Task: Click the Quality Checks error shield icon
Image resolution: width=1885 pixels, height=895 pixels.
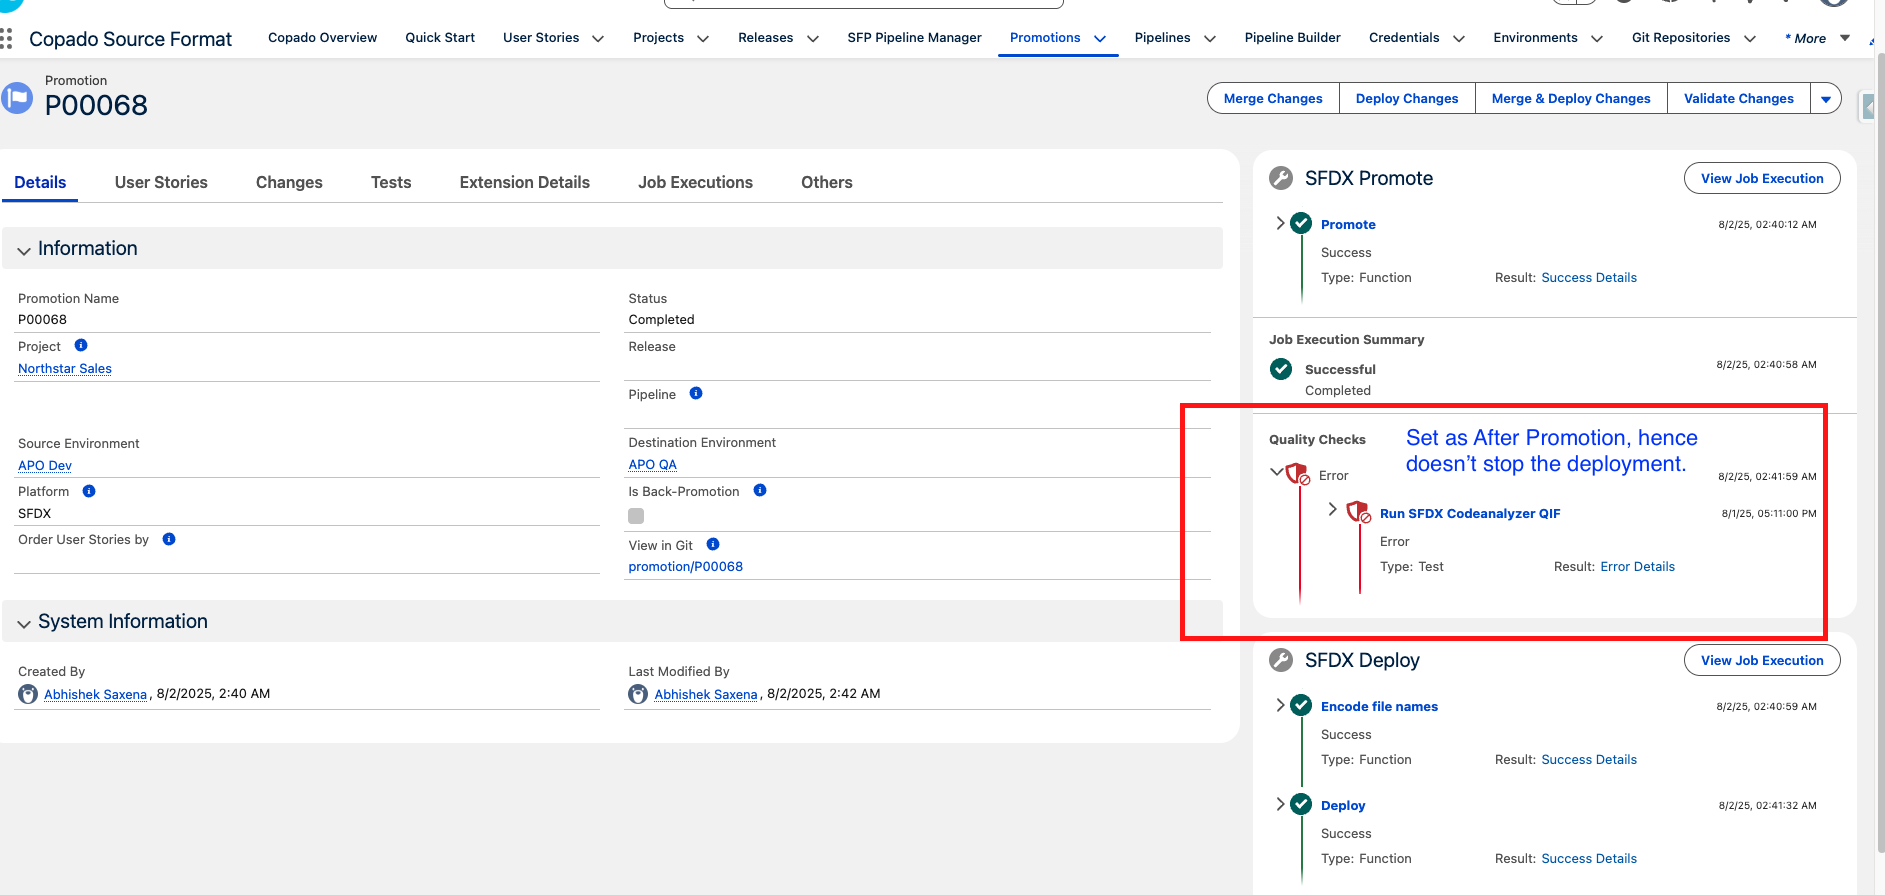Action: click(x=1298, y=473)
